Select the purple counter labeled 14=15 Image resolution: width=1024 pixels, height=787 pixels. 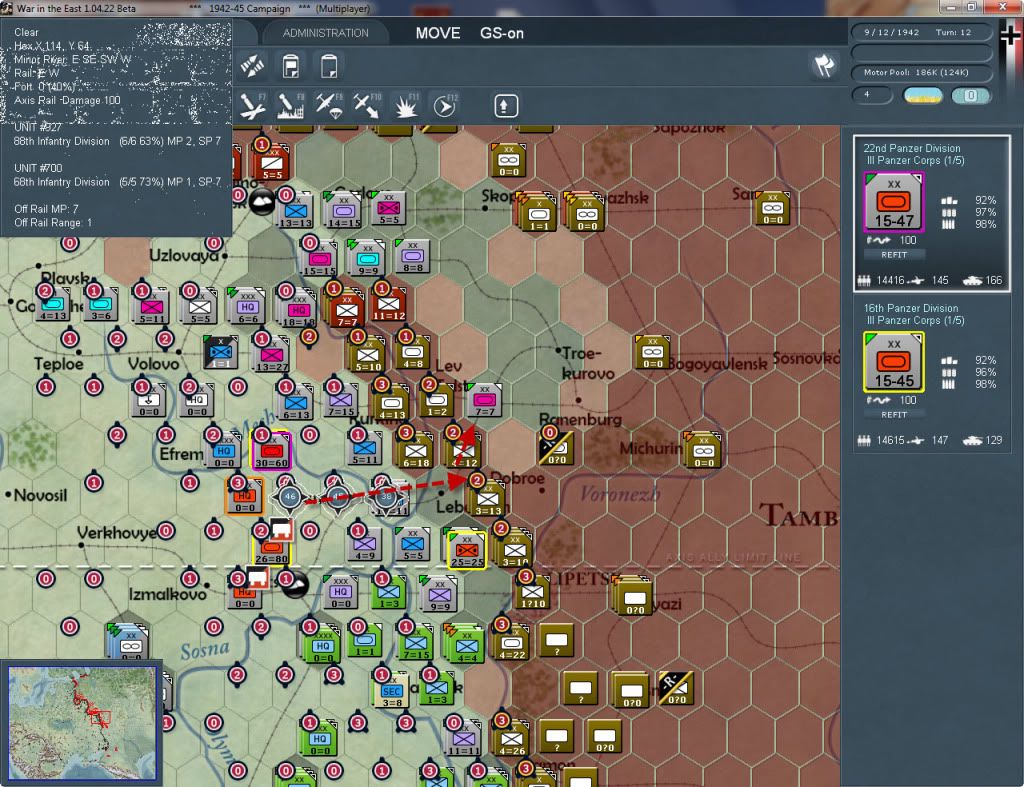tap(344, 211)
